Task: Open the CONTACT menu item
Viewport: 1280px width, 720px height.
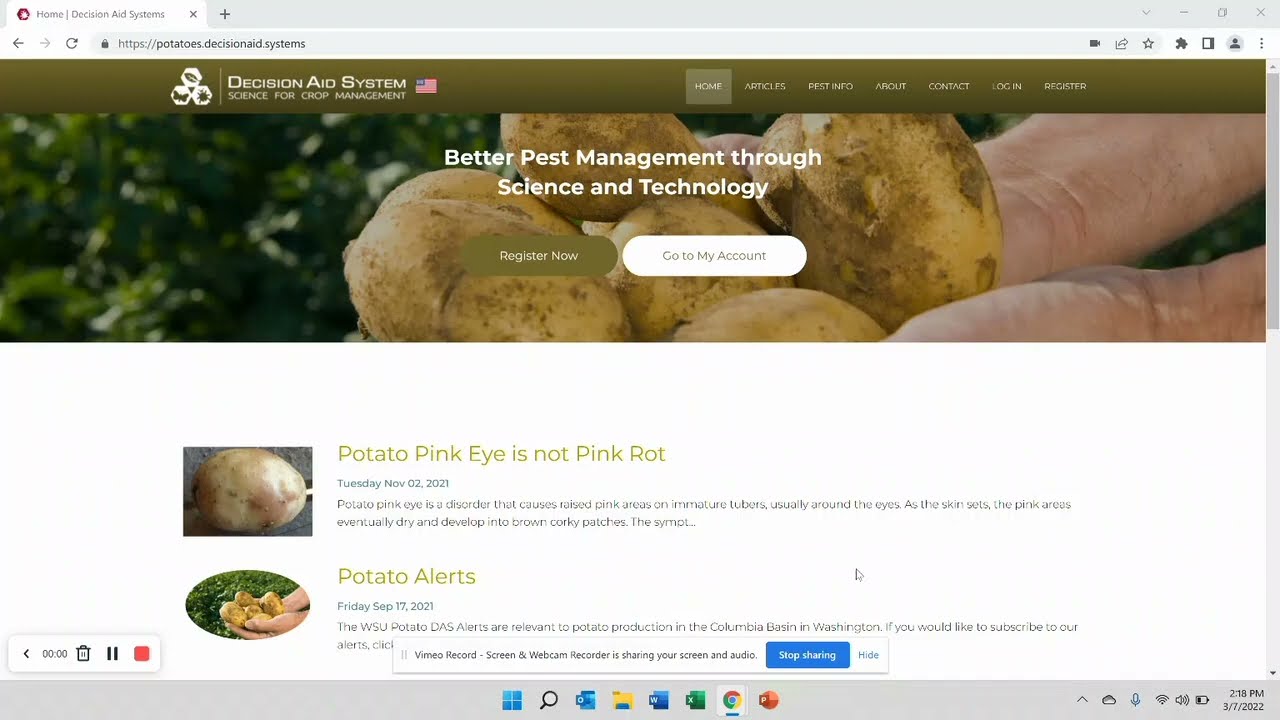Action: tap(949, 86)
